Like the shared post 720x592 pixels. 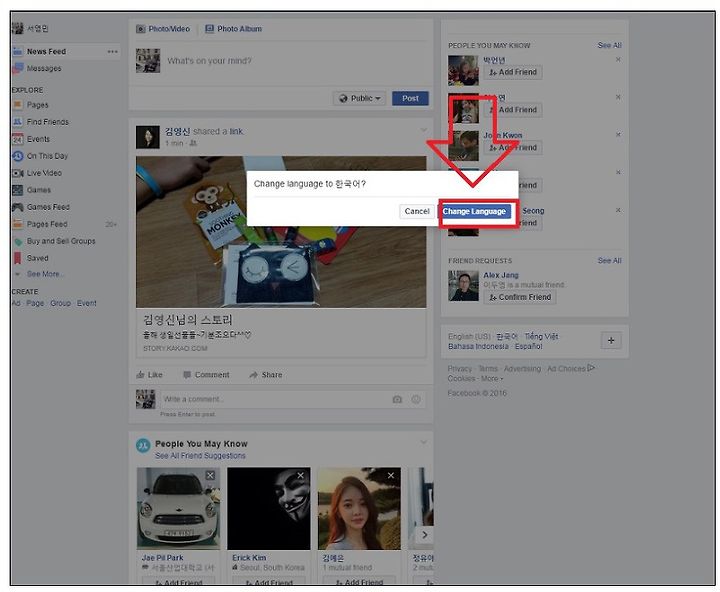pyautogui.click(x=150, y=375)
